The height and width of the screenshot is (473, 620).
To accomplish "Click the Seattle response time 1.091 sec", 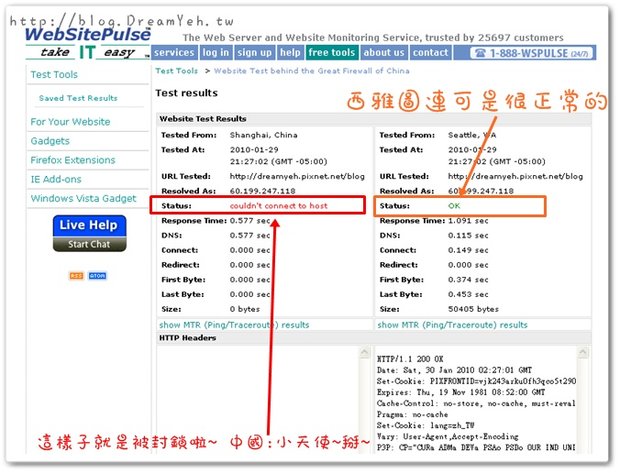I will [468, 221].
